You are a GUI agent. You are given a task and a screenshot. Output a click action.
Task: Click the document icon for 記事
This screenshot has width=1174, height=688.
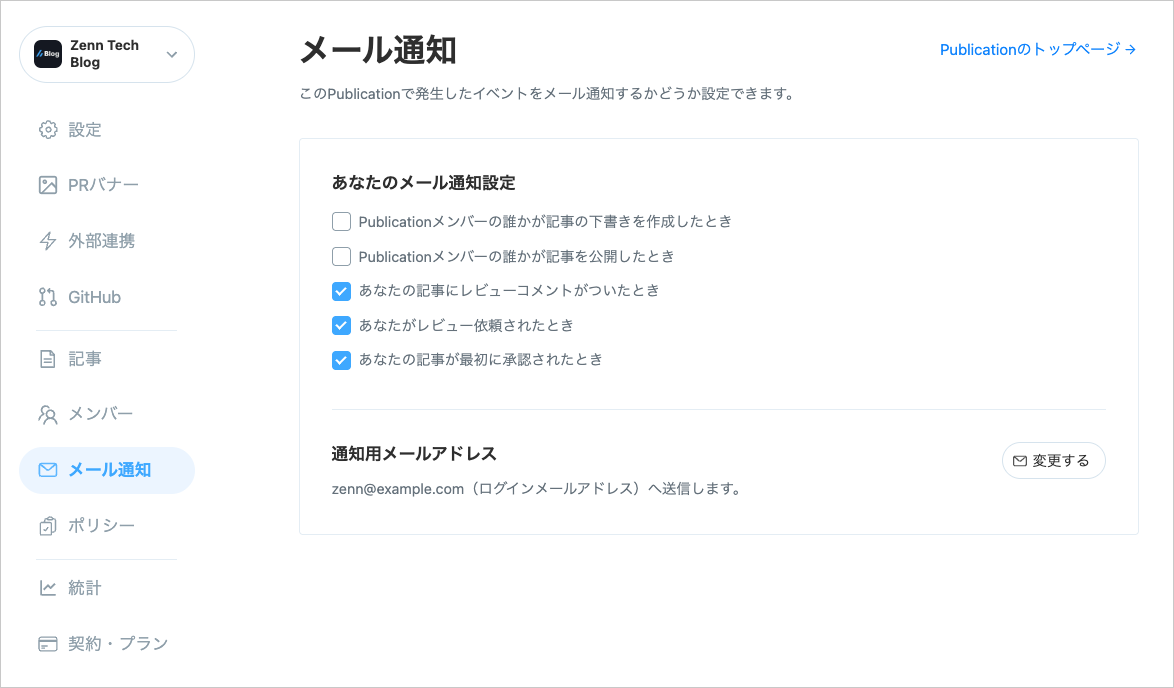[x=48, y=359]
